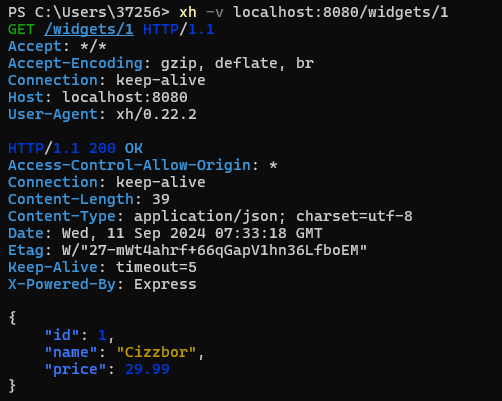
Task: Click the price value 29.99
Action: click(x=147, y=369)
